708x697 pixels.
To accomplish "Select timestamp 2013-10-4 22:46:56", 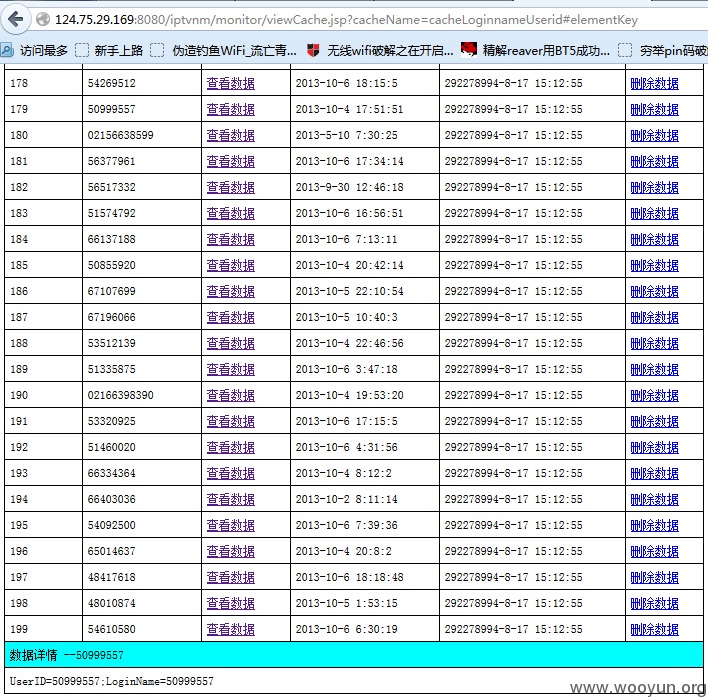I will [x=349, y=343].
